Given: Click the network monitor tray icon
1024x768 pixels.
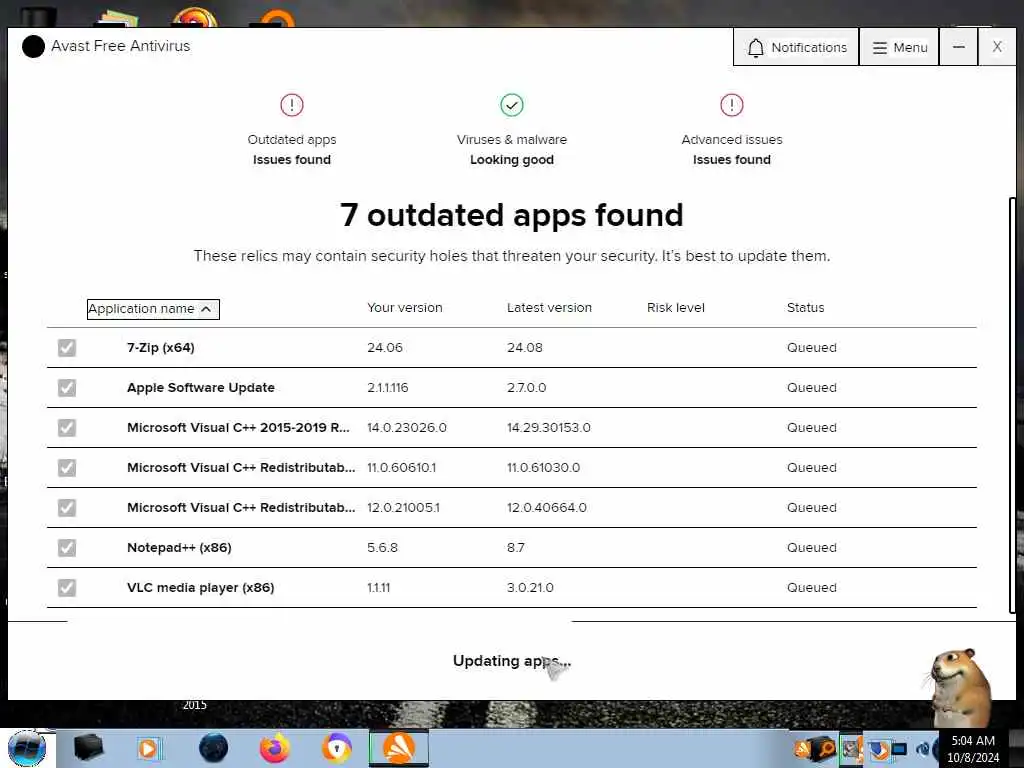Looking at the screenshot, I should tap(899, 749).
